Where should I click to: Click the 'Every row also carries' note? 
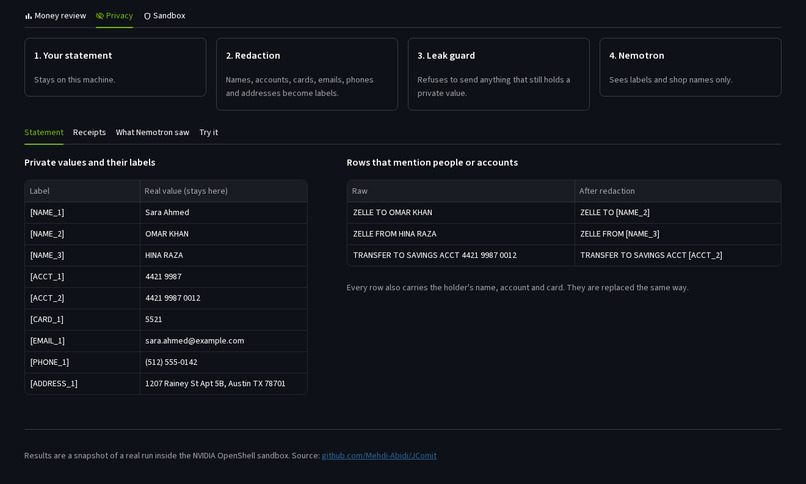(x=517, y=288)
